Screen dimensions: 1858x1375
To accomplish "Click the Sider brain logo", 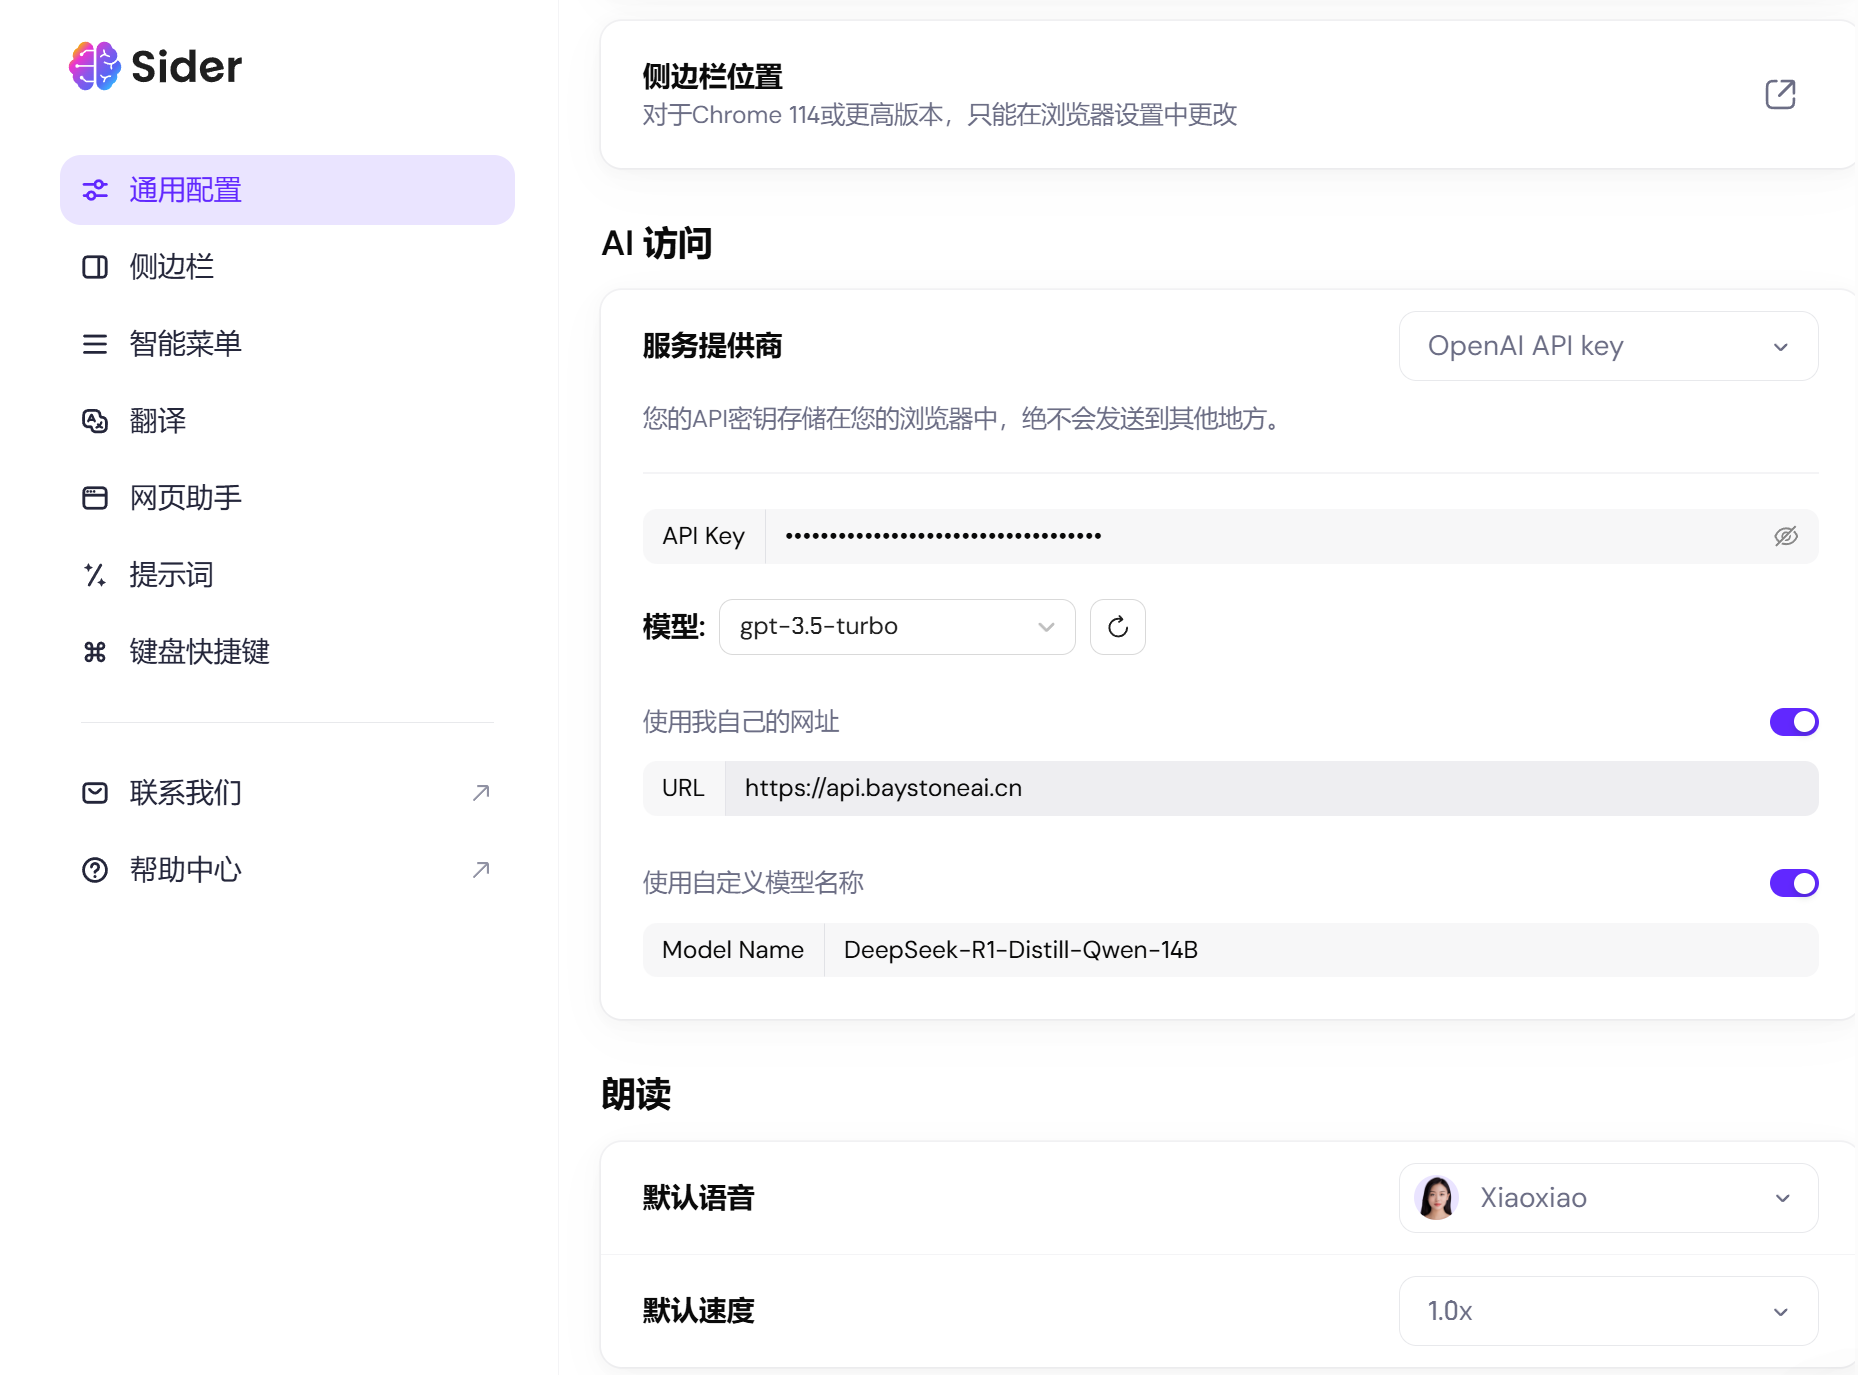I will [x=95, y=66].
